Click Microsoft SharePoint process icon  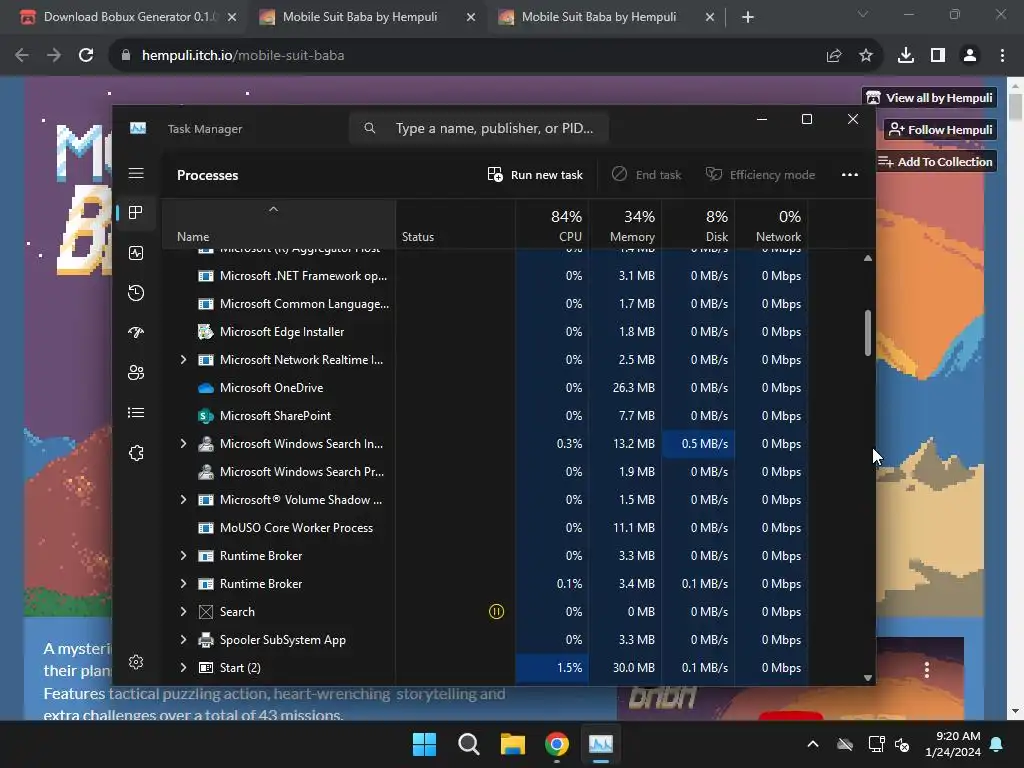[x=206, y=416]
